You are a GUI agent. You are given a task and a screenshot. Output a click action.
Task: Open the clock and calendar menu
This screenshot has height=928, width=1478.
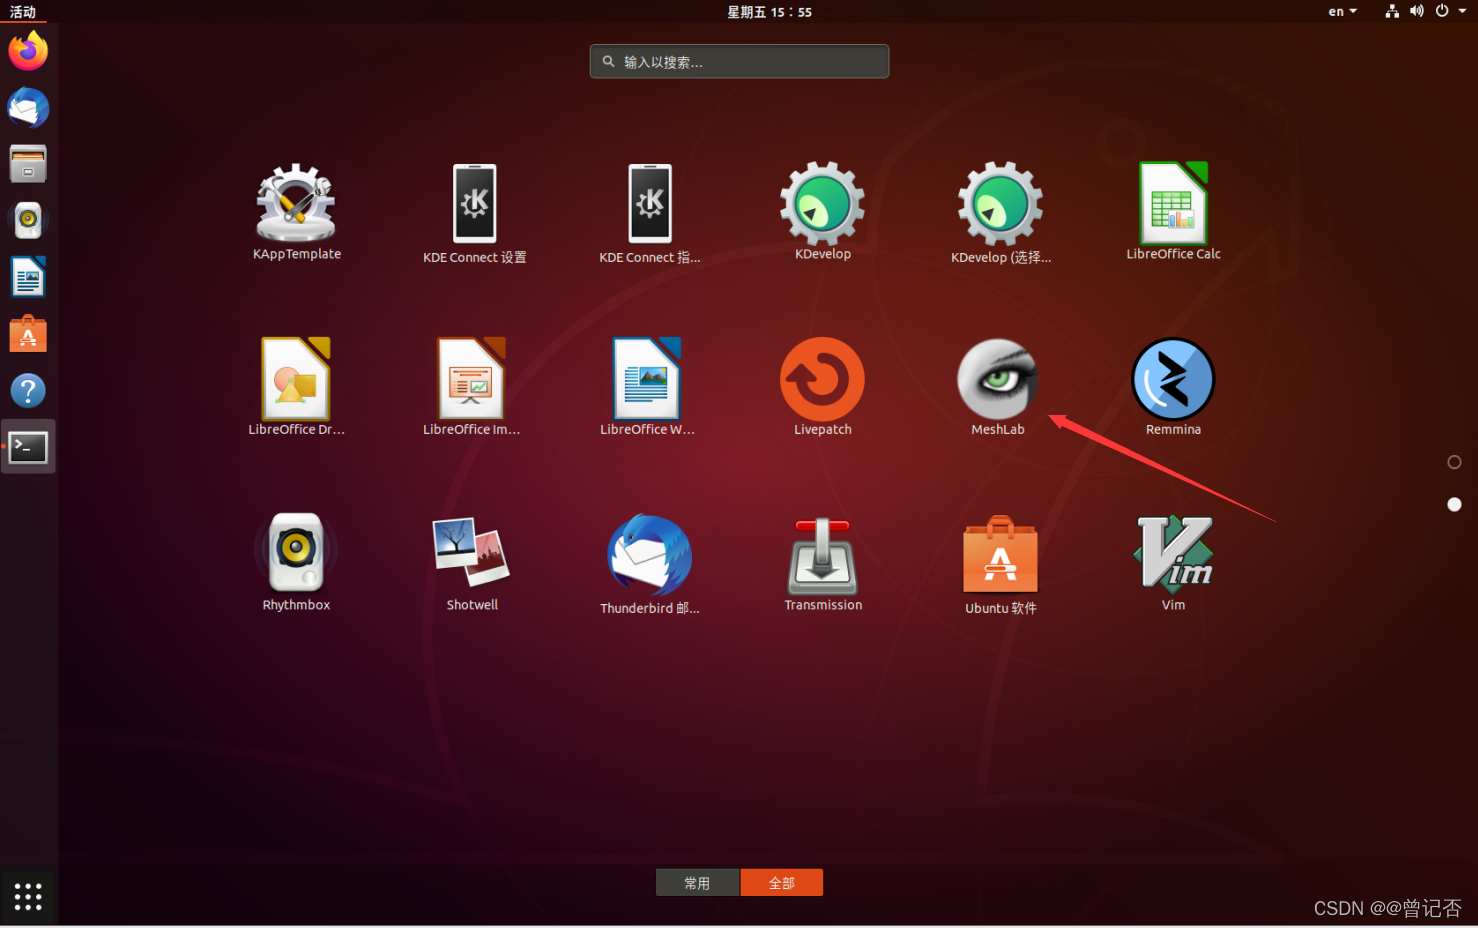[x=769, y=12]
